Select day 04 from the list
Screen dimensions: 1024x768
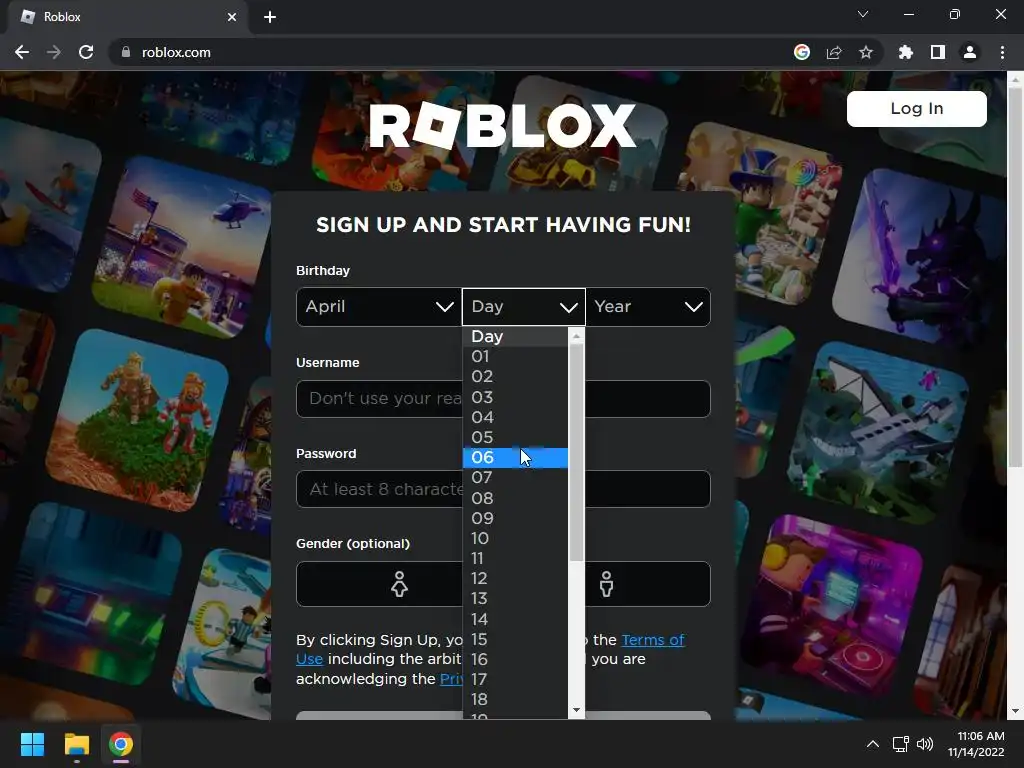[x=515, y=417]
